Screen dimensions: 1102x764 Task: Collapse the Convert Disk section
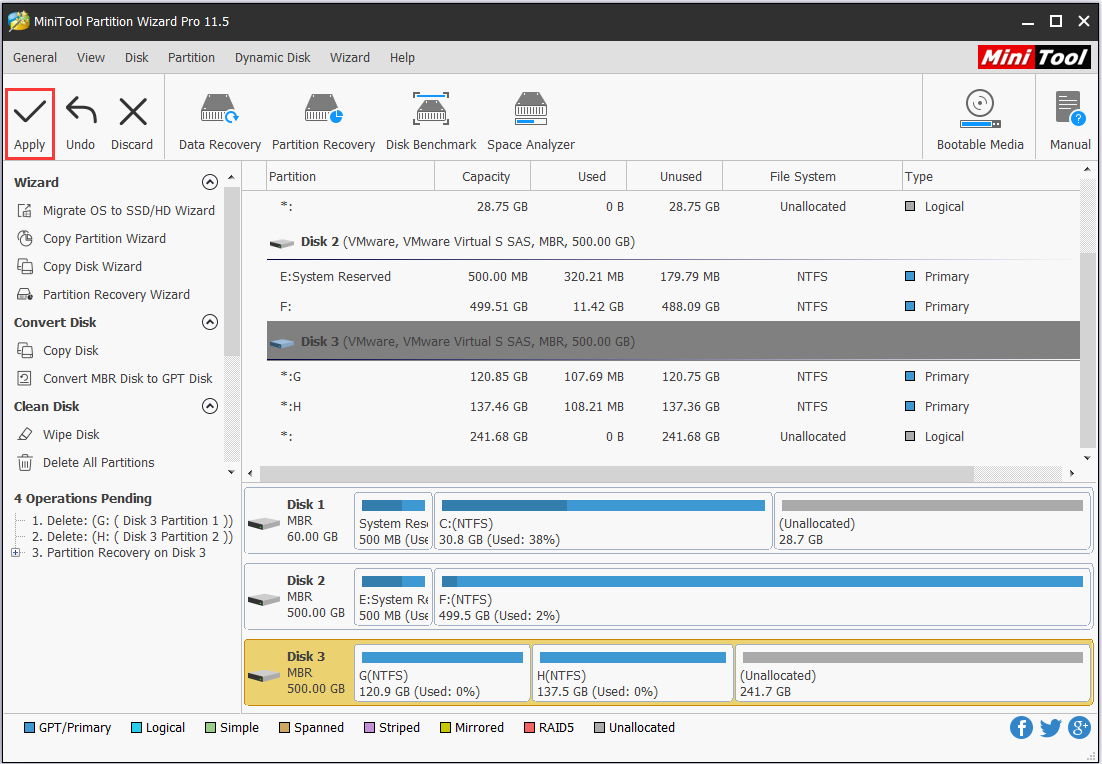click(209, 322)
